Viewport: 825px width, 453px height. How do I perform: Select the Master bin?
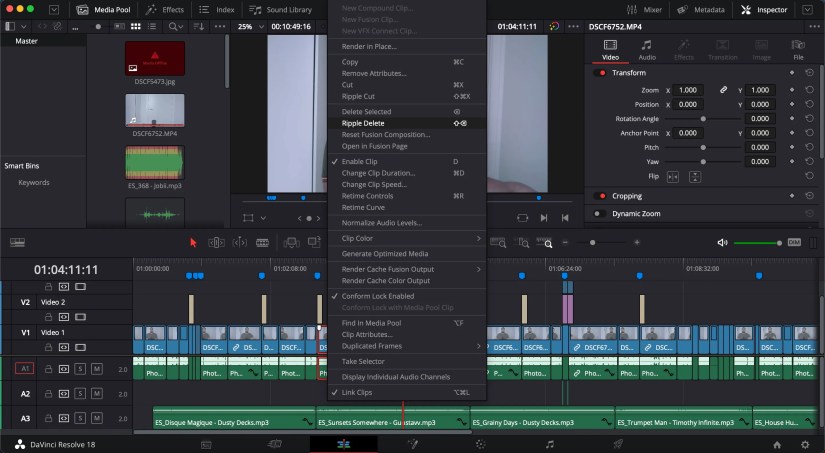[x=26, y=41]
